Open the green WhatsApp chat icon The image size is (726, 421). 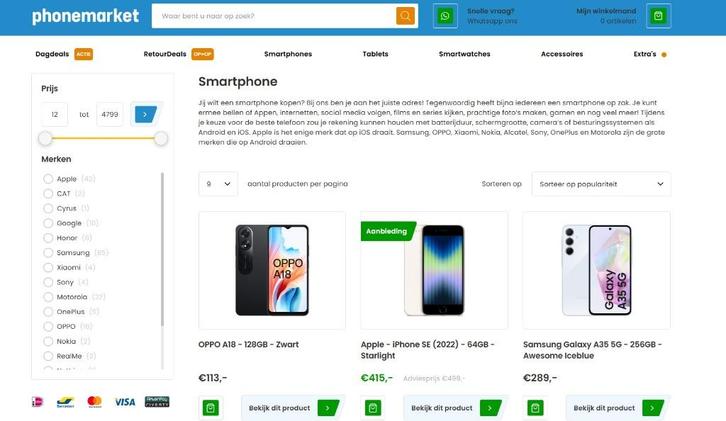click(x=445, y=16)
